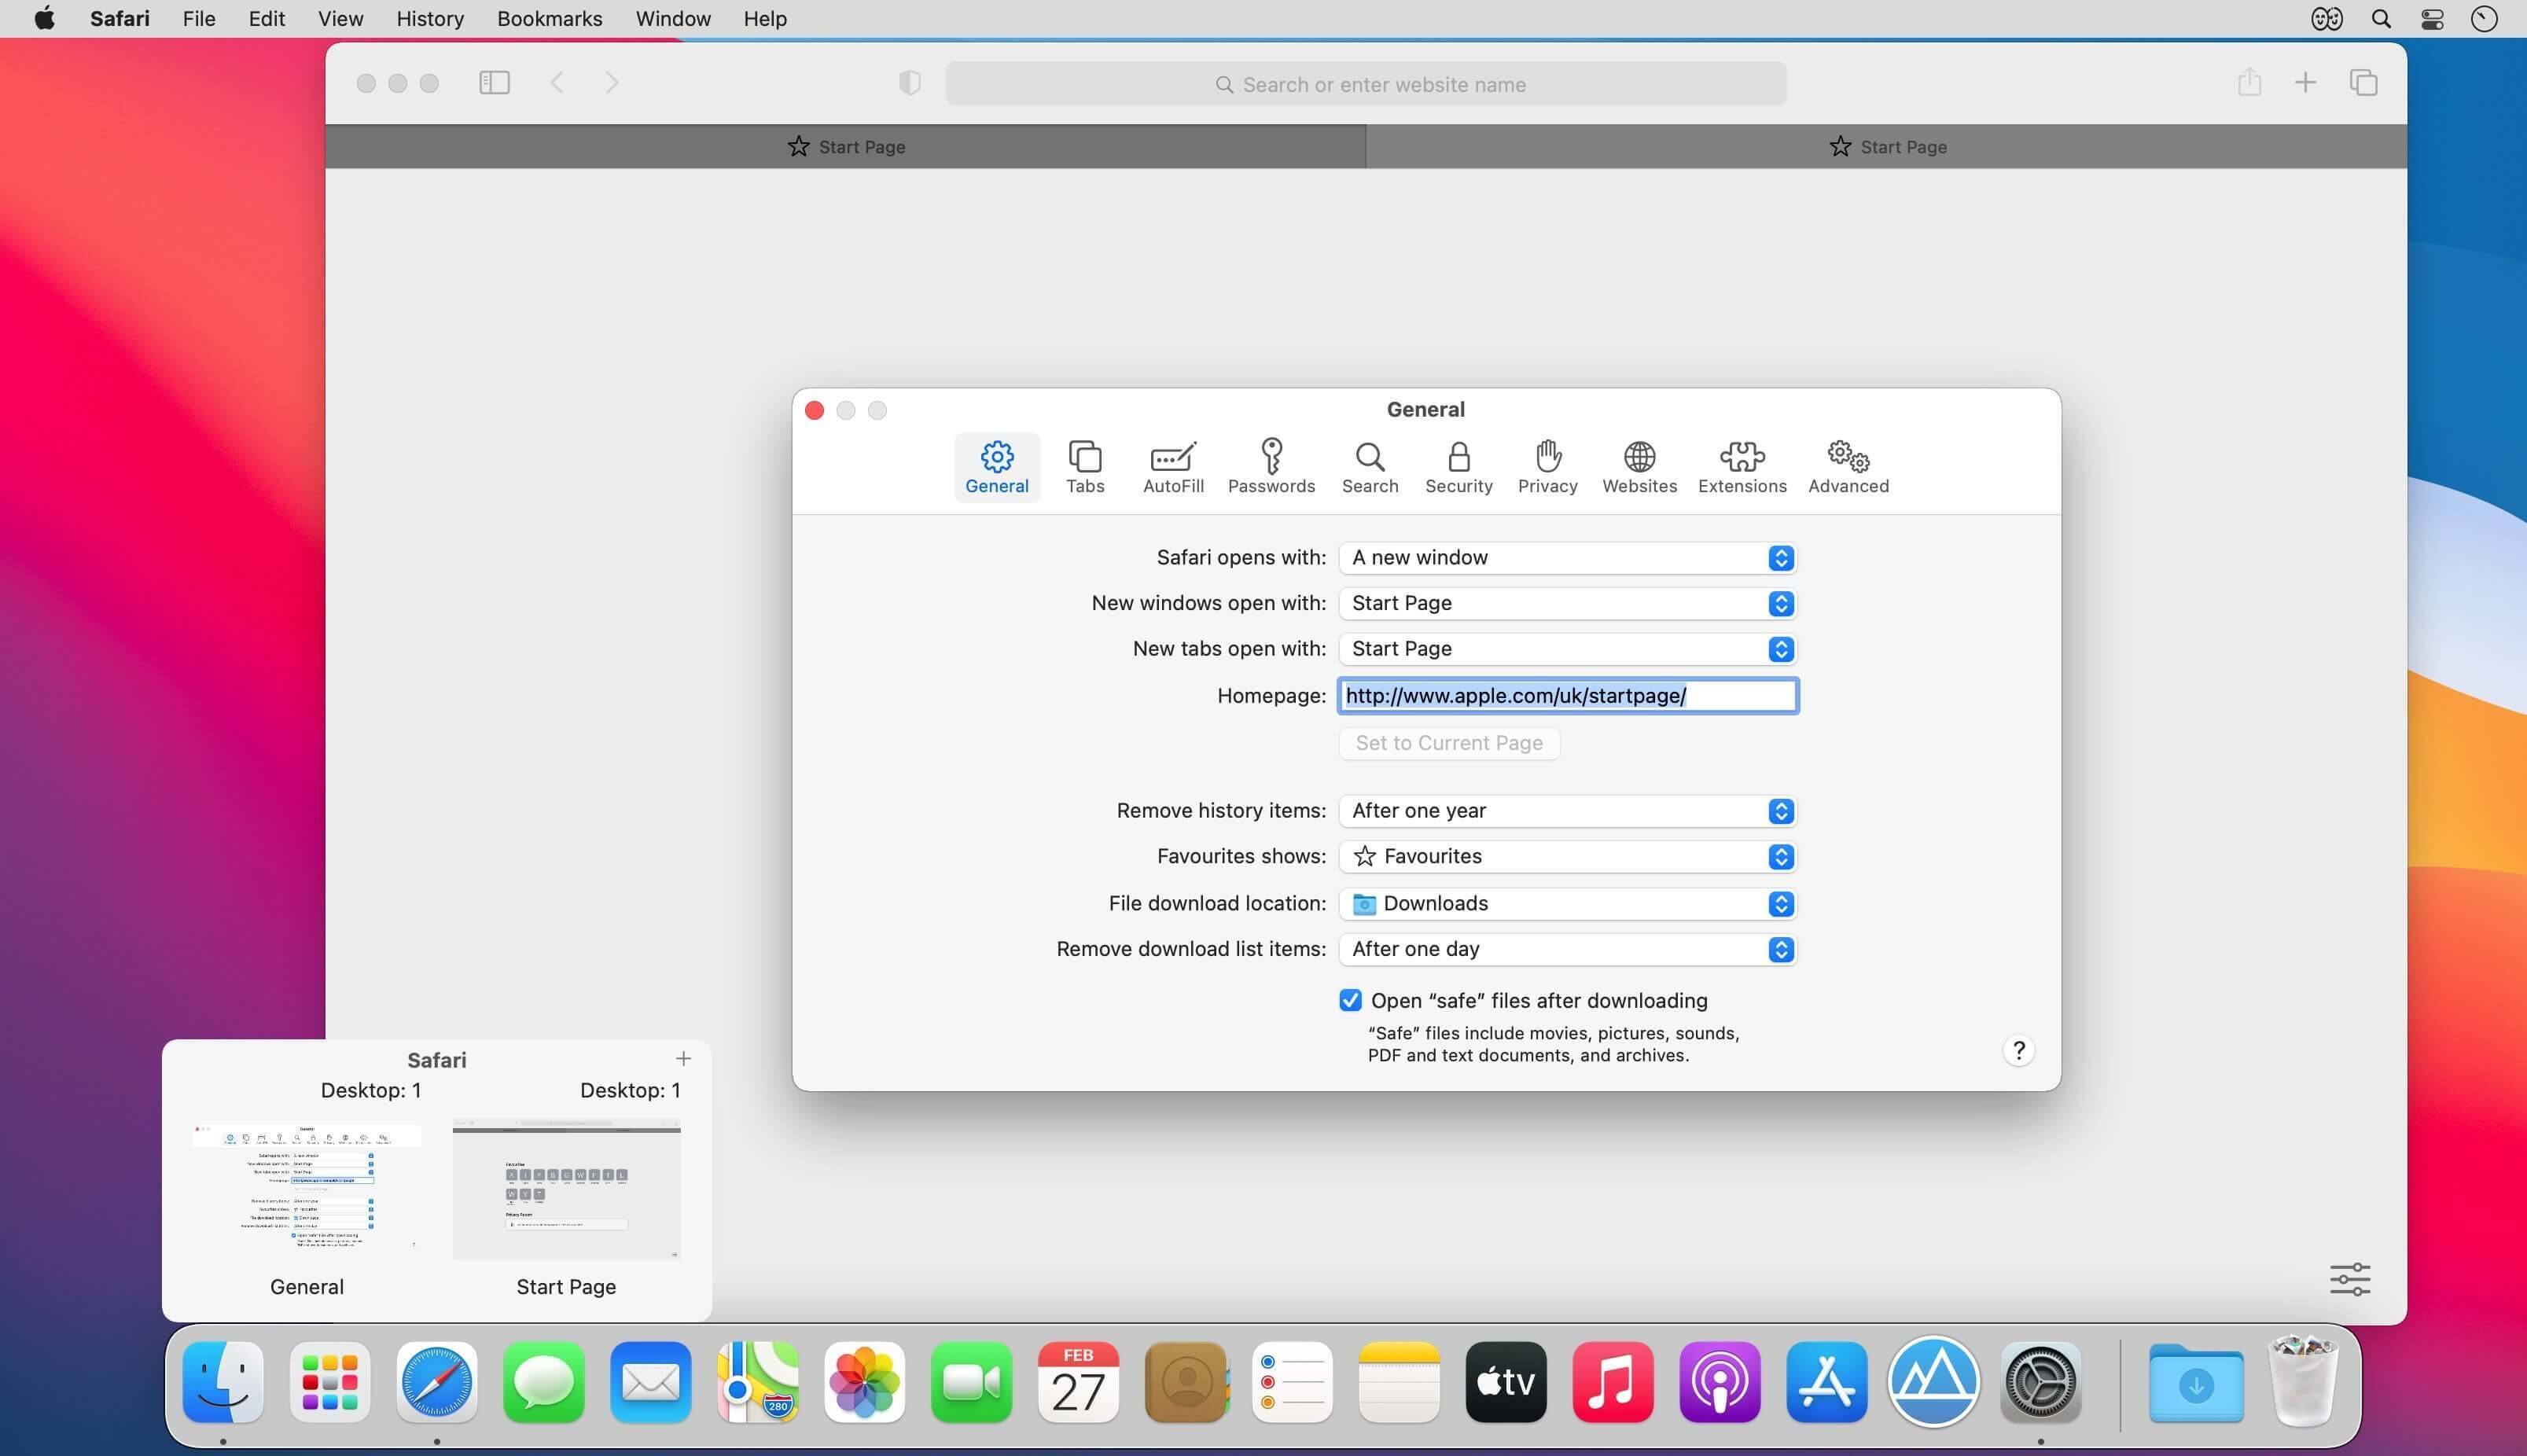Select the second Start Page tab

[1886, 147]
